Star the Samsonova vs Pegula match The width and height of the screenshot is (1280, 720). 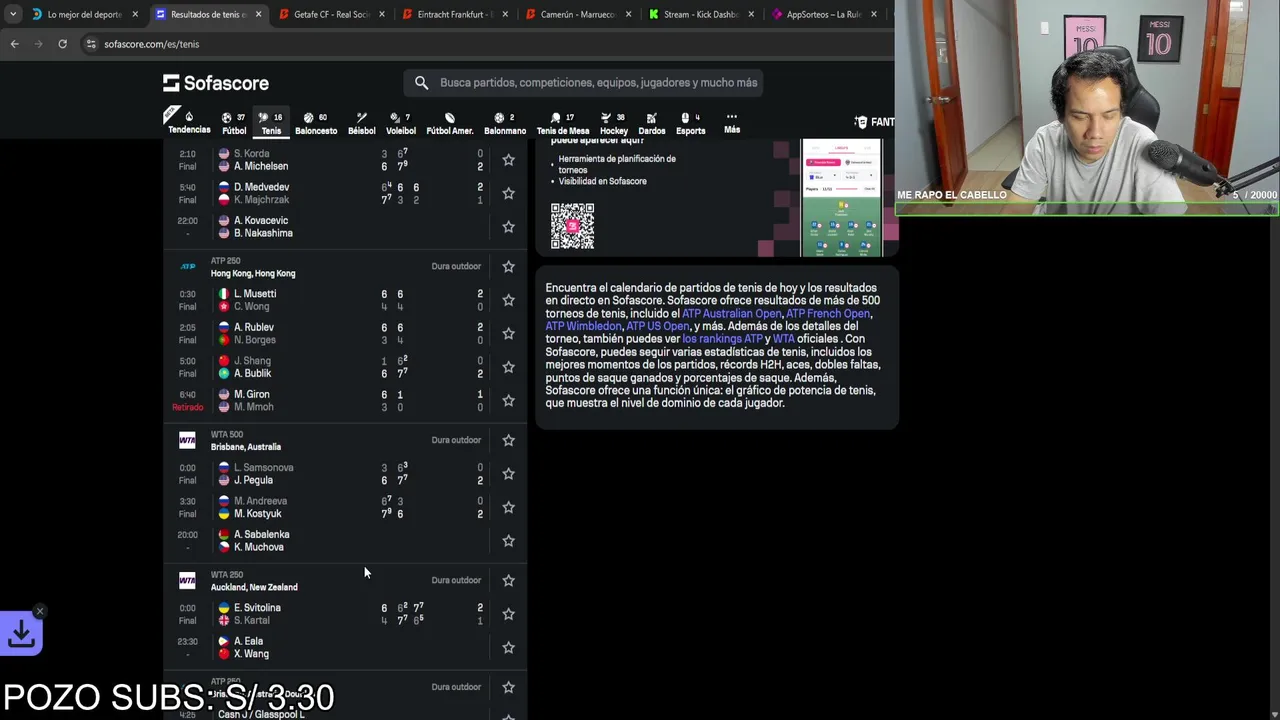pyautogui.click(x=508, y=474)
